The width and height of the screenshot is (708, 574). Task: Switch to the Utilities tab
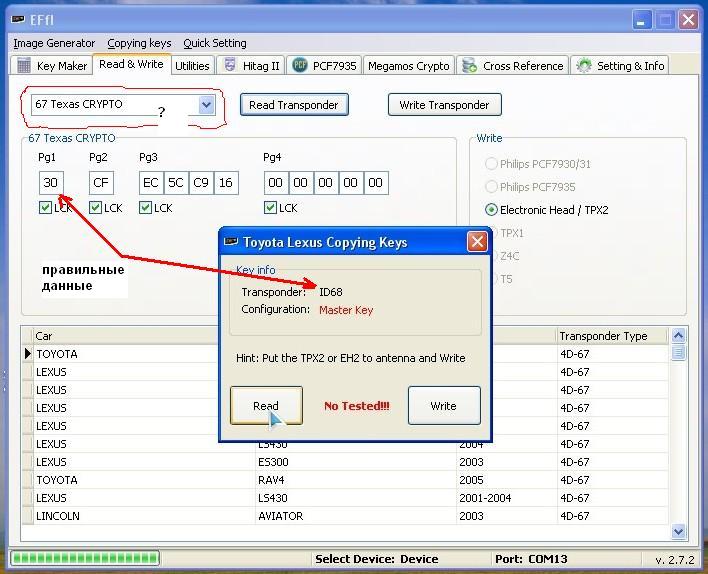click(192, 66)
